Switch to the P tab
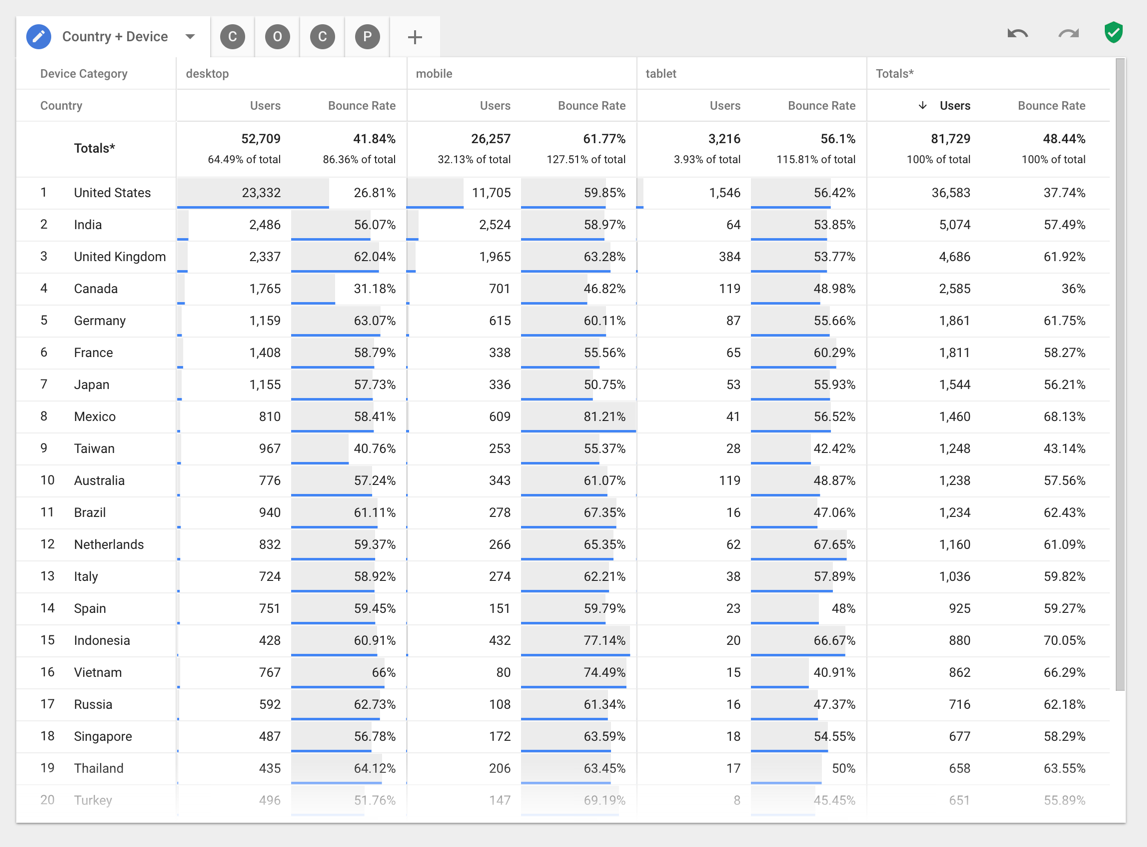 pos(367,37)
